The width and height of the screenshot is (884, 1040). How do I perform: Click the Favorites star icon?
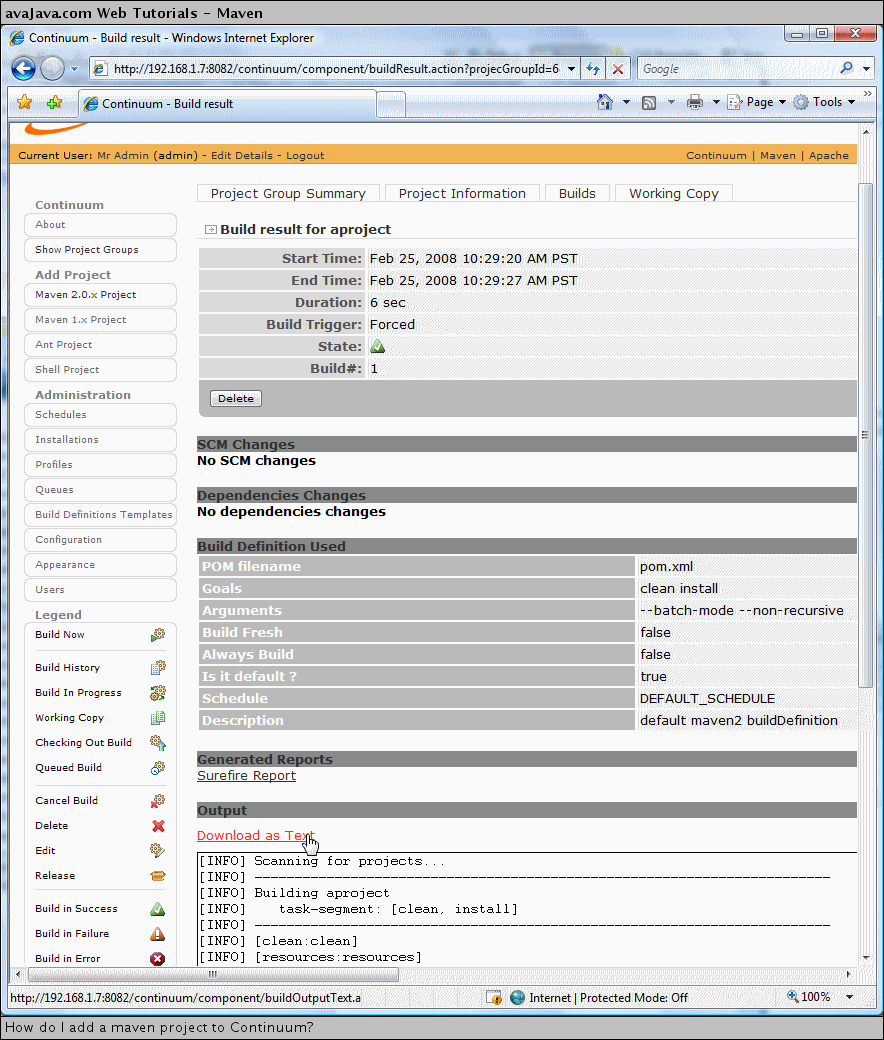coord(25,103)
